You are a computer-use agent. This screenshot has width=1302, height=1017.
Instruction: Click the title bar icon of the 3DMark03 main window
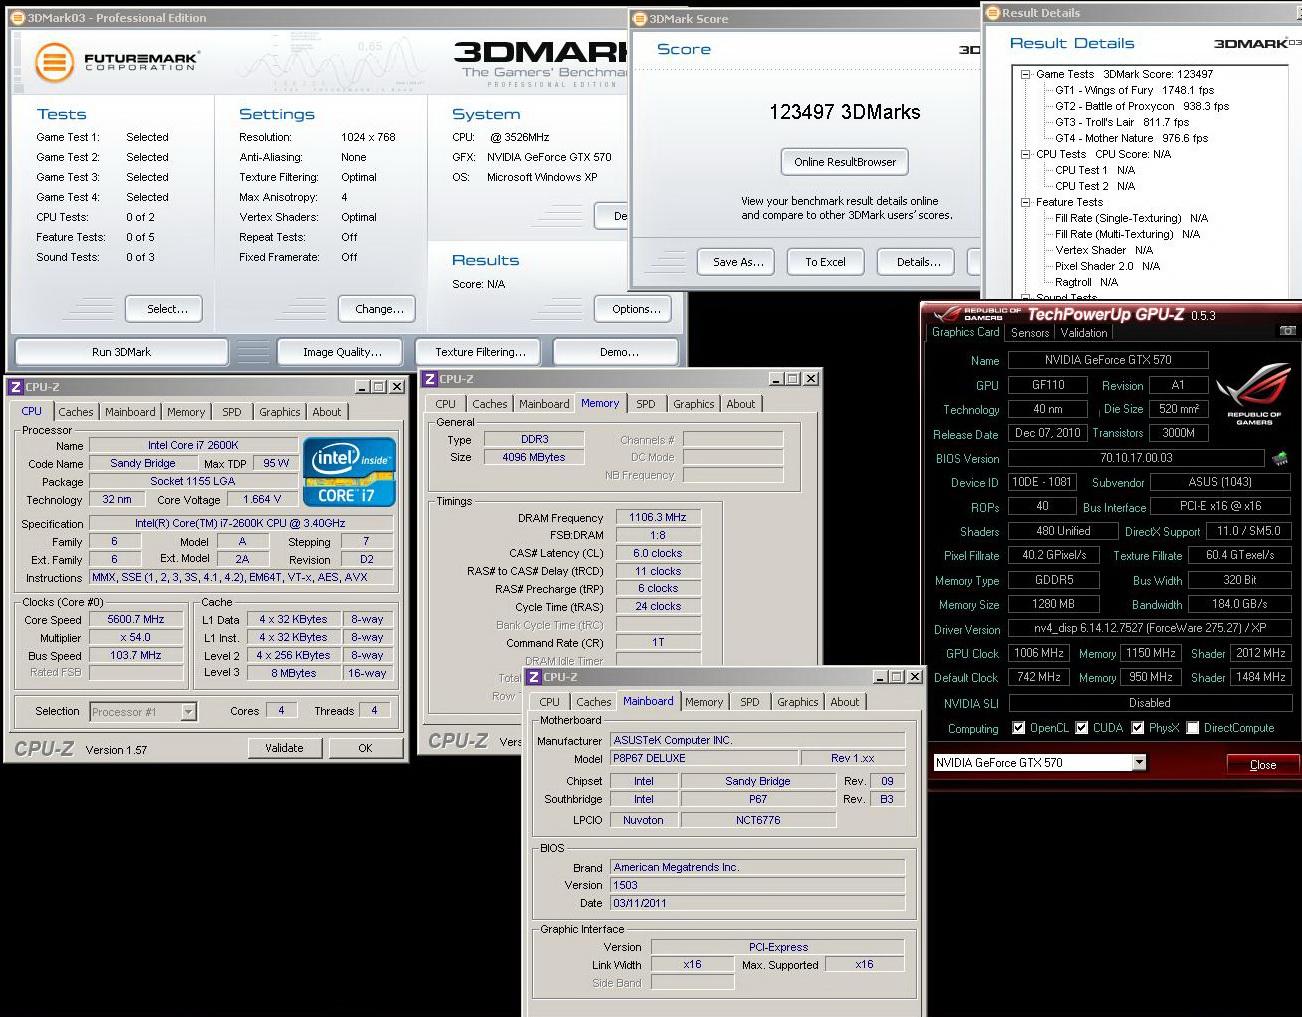19,17
